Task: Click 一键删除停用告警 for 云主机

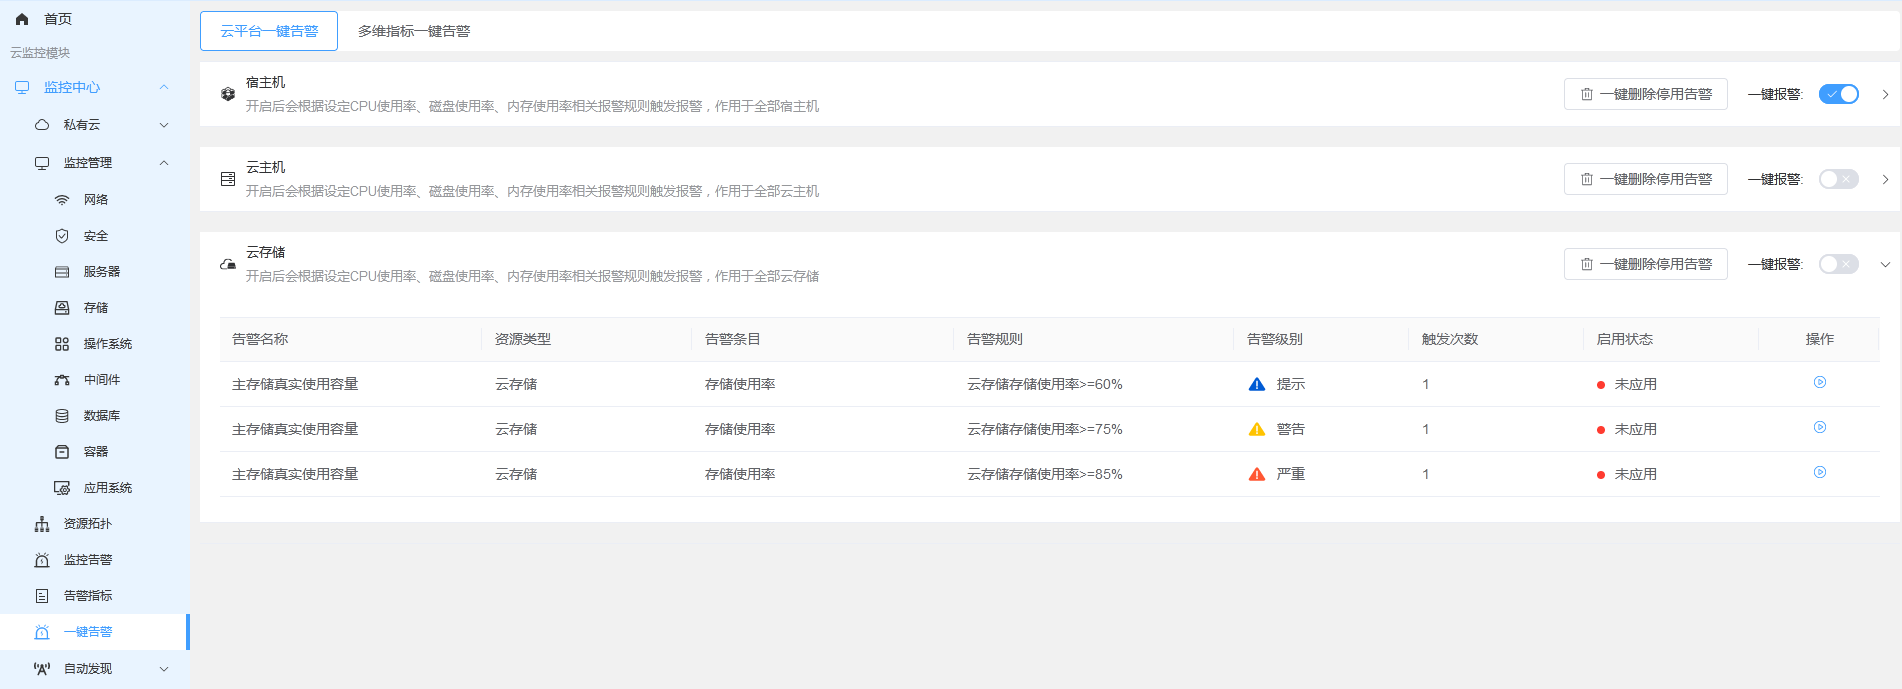Action: 1646,179
